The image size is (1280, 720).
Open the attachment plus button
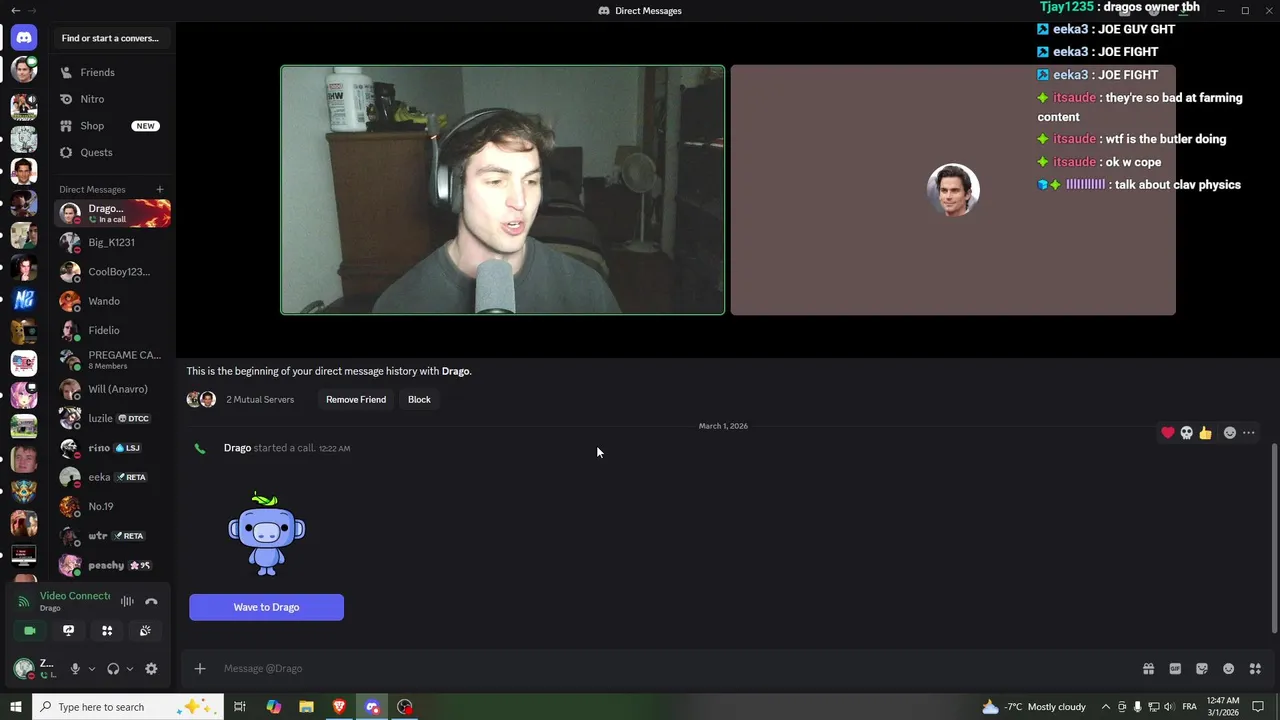click(200, 669)
